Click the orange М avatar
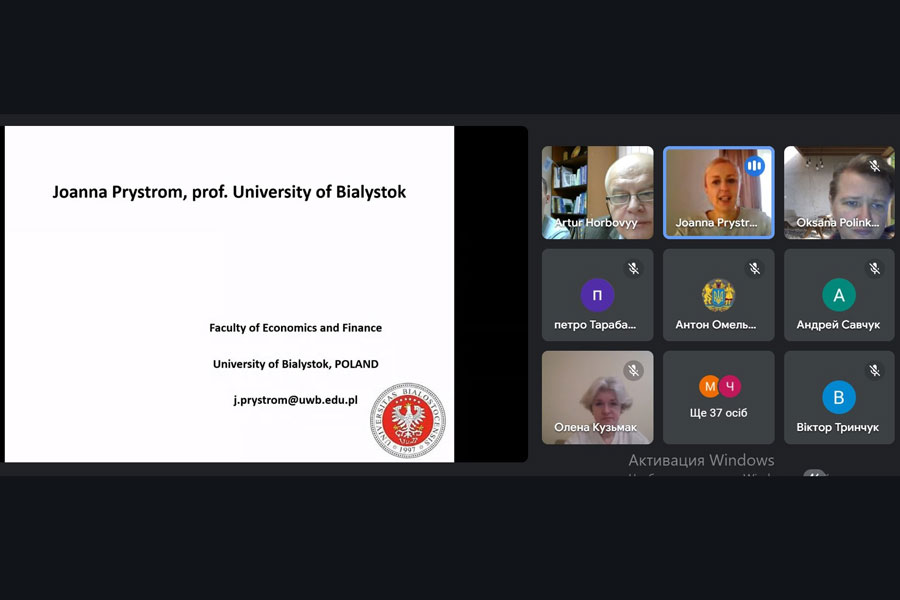Viewport: 900px width, 600px height. tap(709, 386)
